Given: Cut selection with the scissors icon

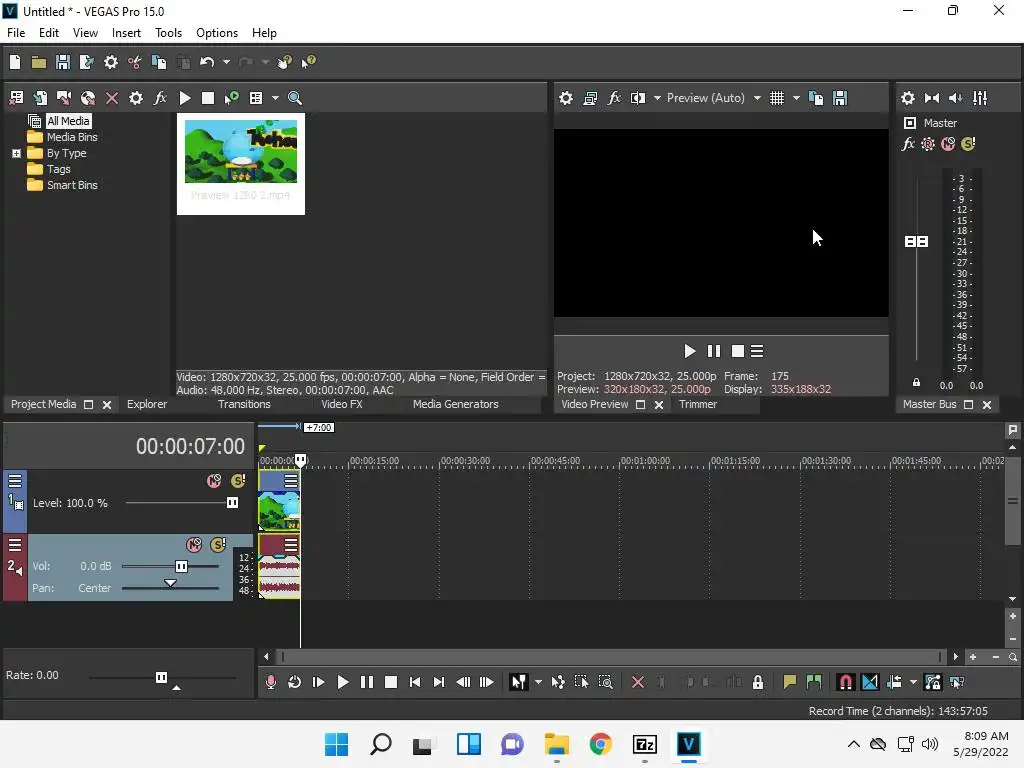Looking at the screenshot, I should tap(135, 62).
